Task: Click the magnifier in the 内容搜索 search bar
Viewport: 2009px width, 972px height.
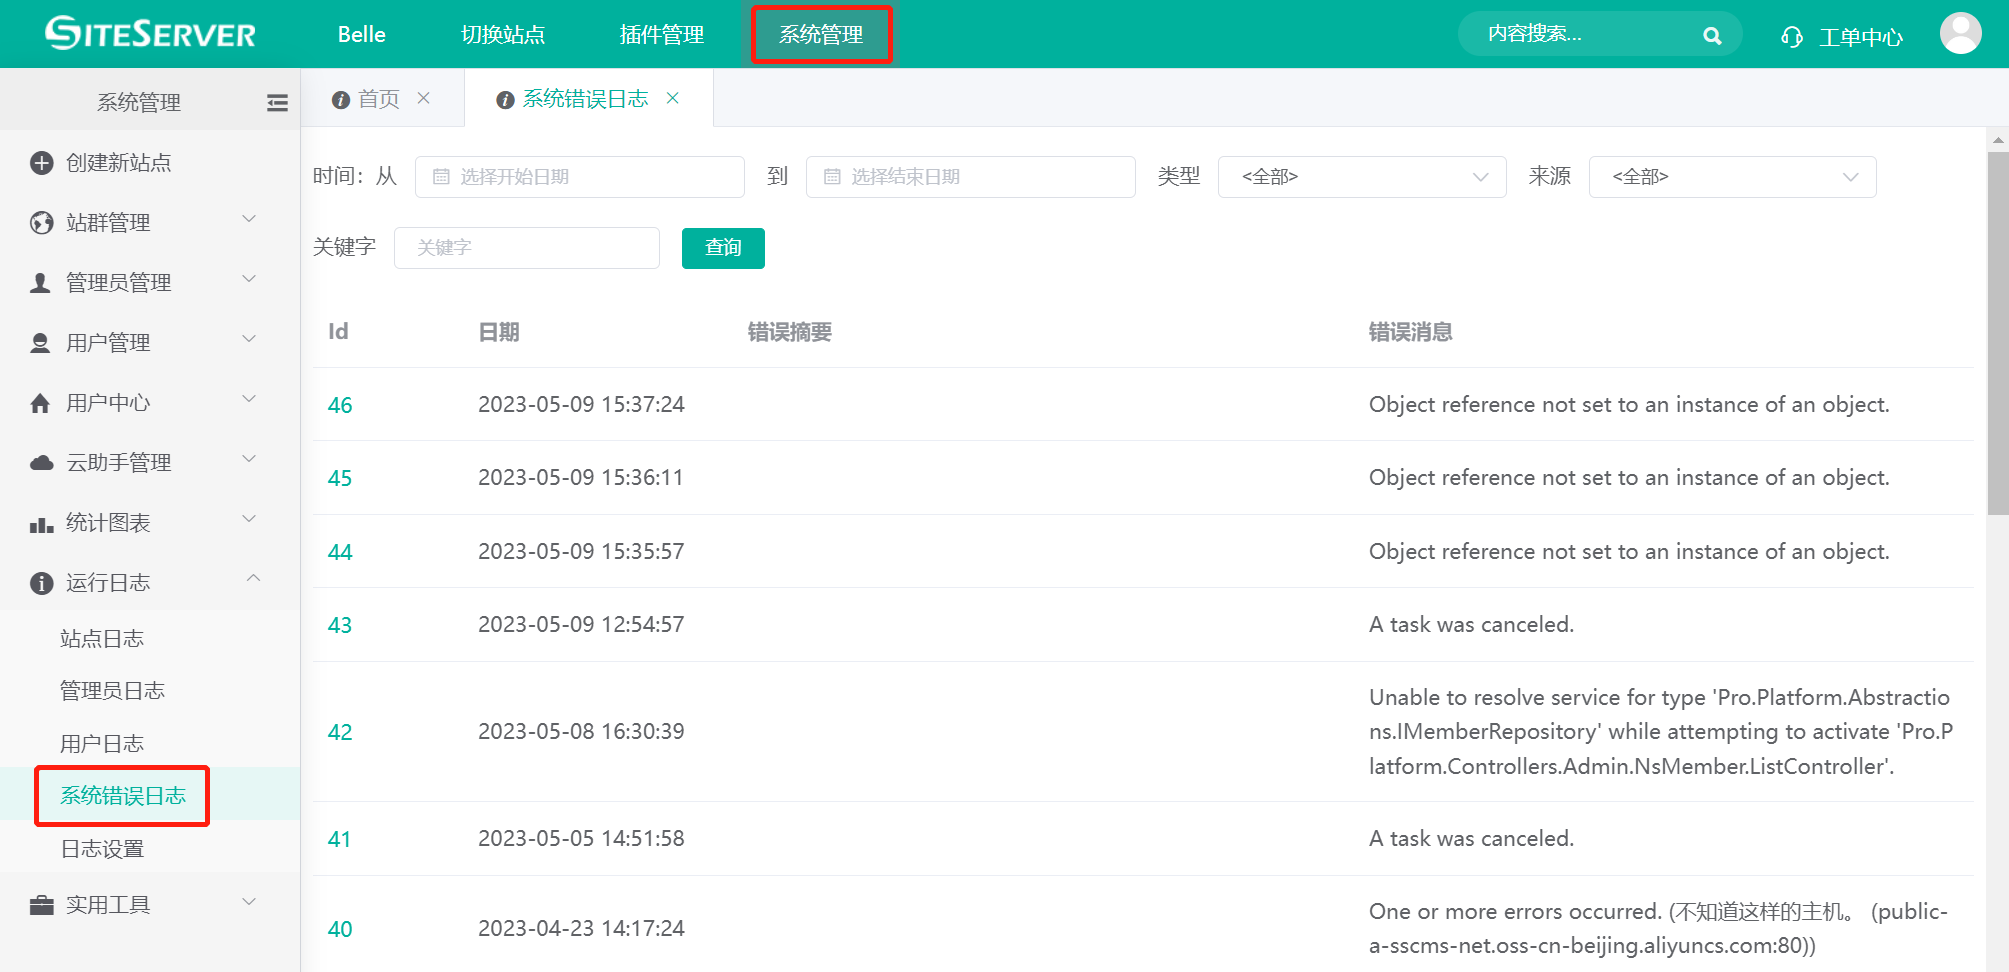Action: point(1712,34)
